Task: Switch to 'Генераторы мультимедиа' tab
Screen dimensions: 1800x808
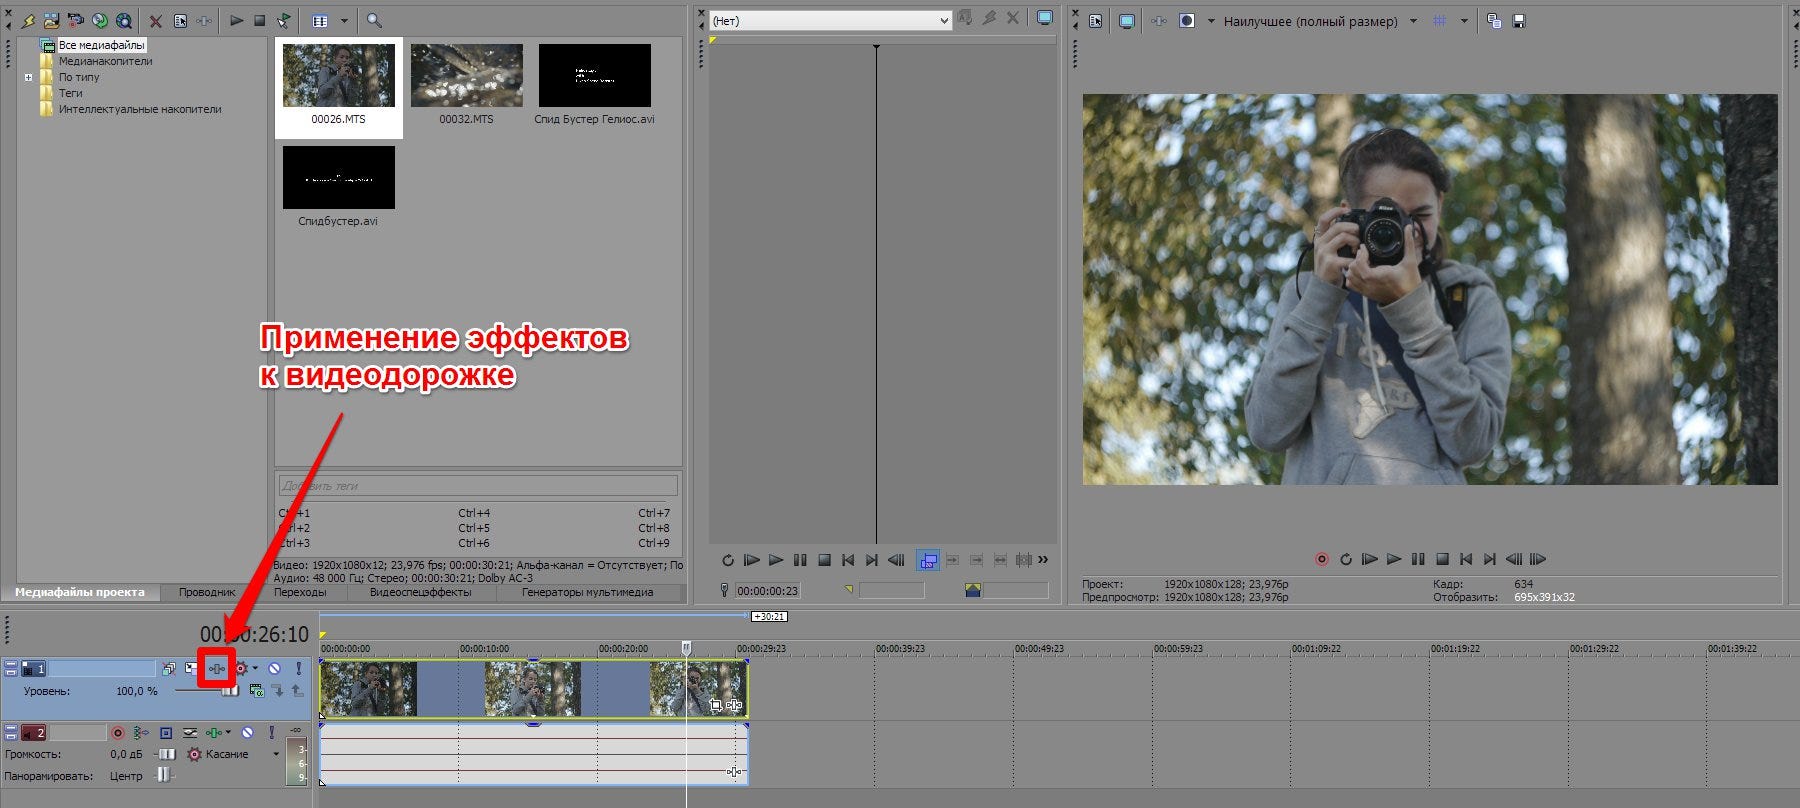Action: pyautogui.click(x=587, y=592)
